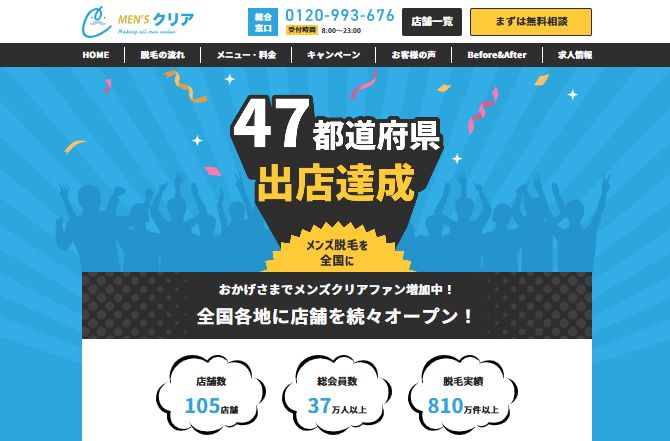670x441 pixels.
Task: Click the 全国各地に店舗を続々オープン heading
Action: [335, 317]
